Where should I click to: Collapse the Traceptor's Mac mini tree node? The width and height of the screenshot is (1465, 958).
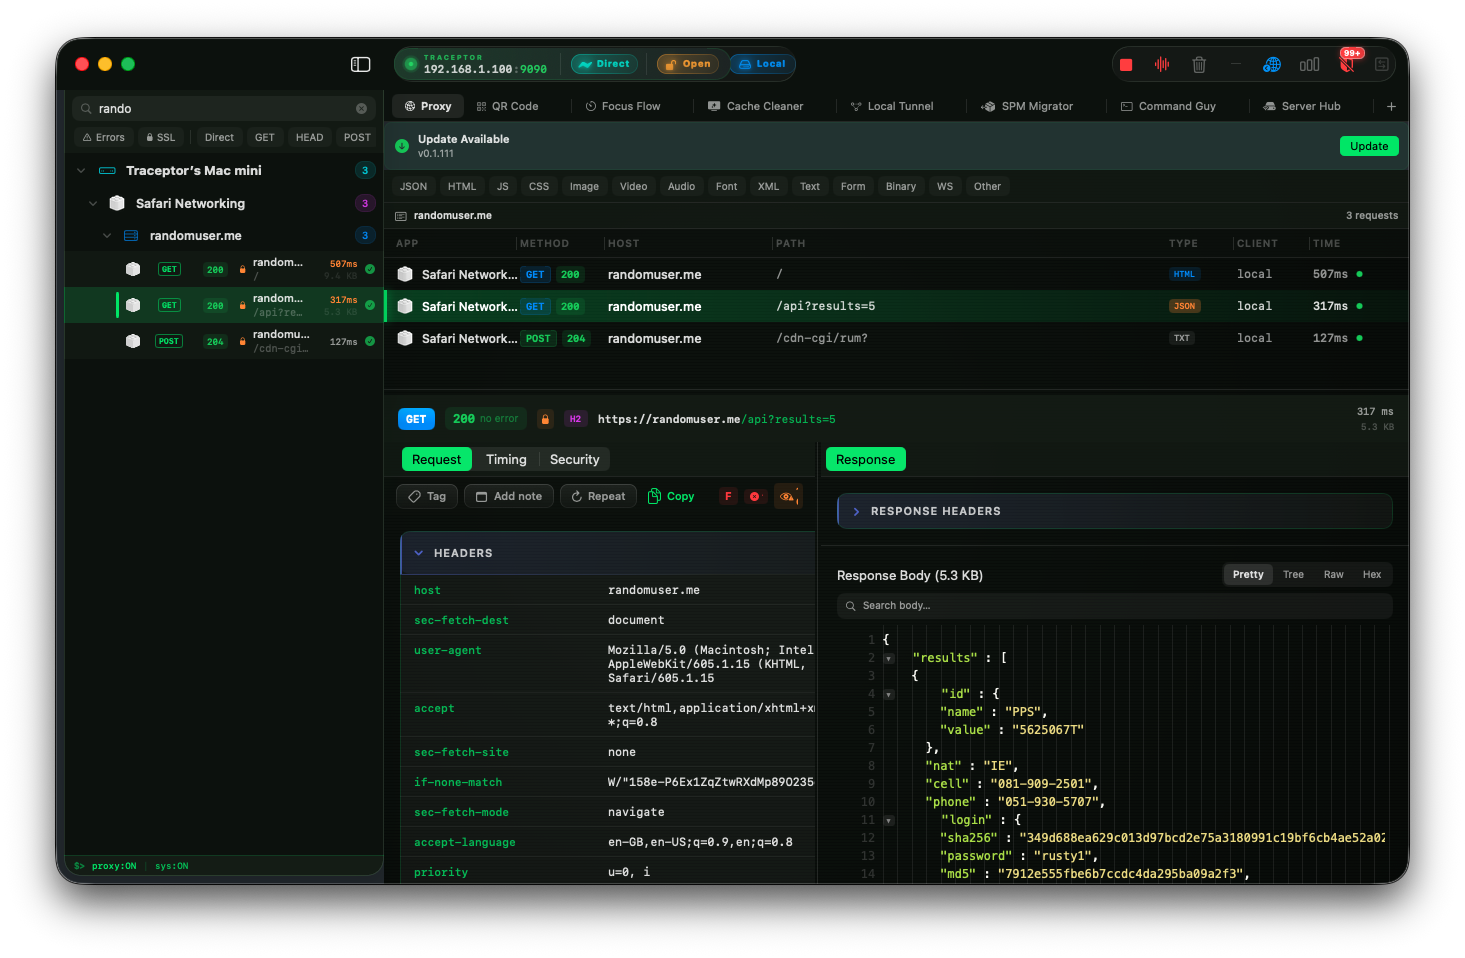point(81,171)
